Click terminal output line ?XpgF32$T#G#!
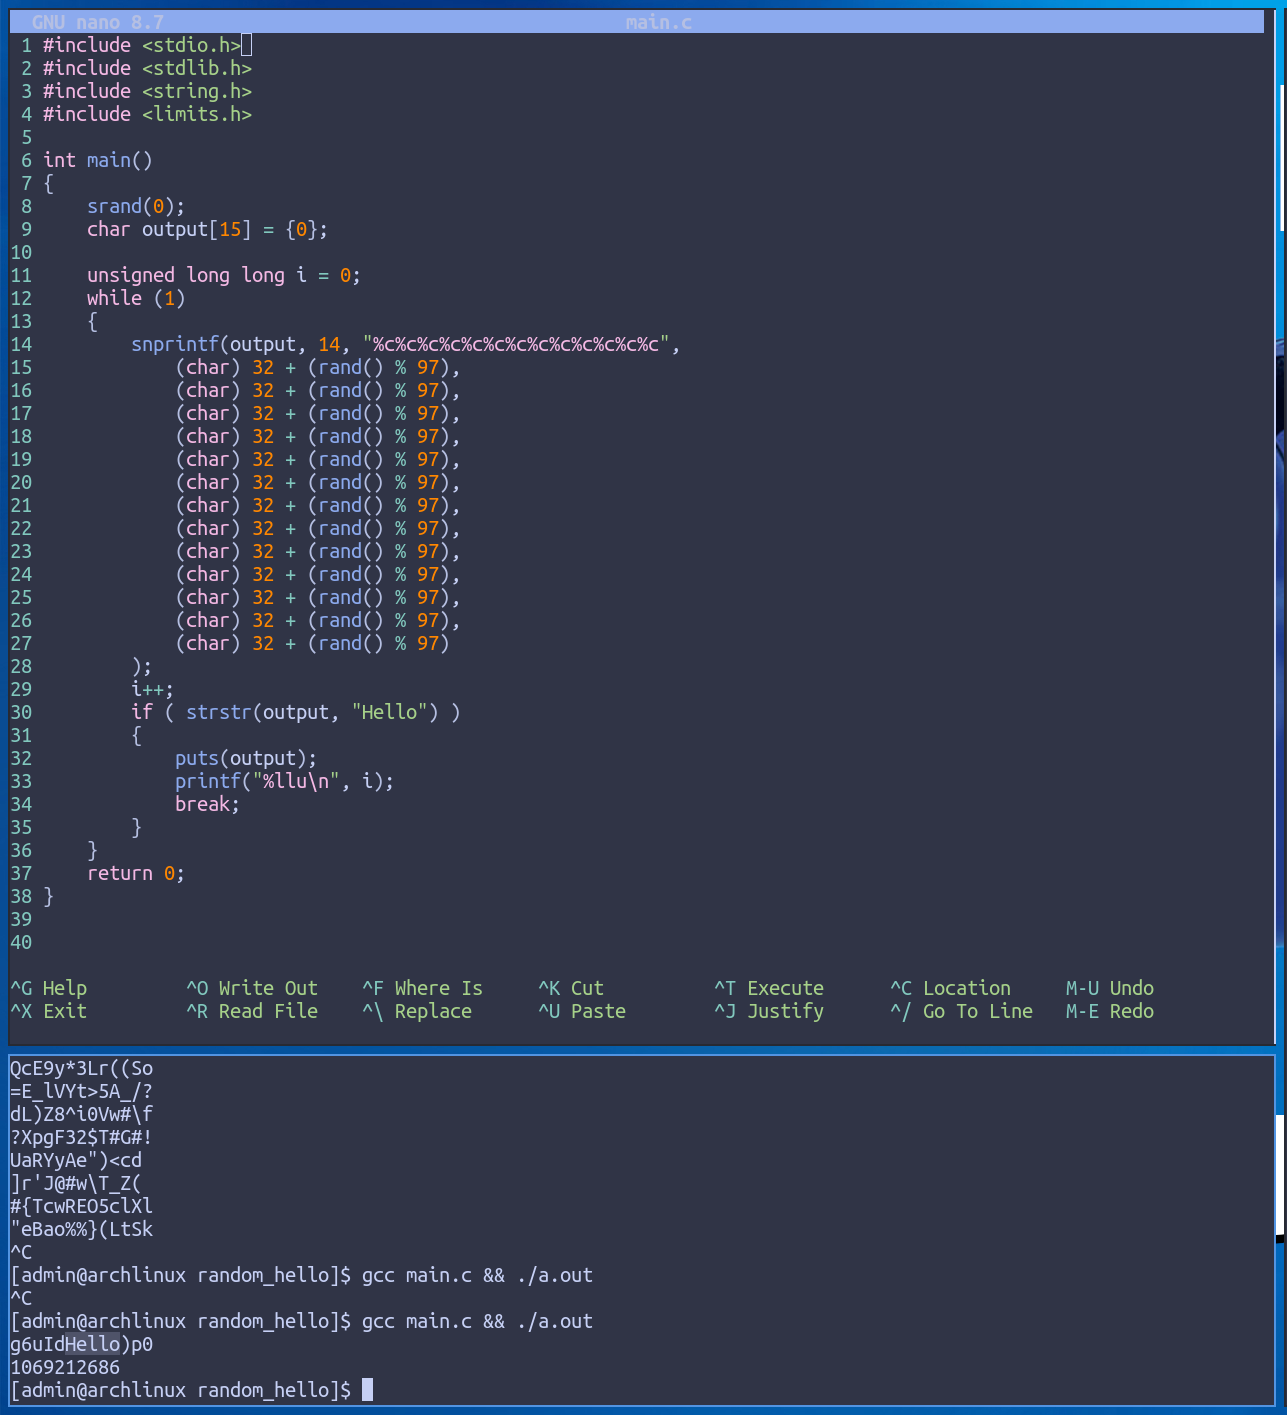This screenshot has height=1415, width=1287. 81,1137
